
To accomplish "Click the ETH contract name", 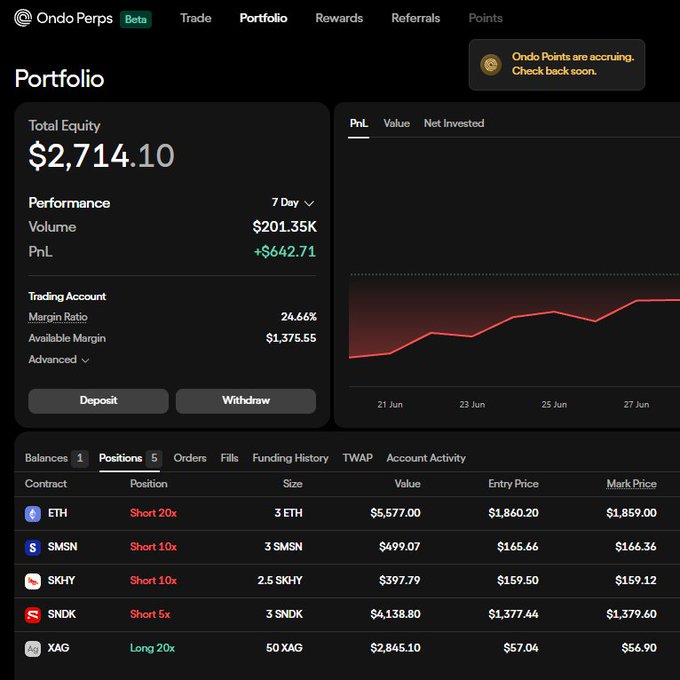I will click(x=58, y=513).
